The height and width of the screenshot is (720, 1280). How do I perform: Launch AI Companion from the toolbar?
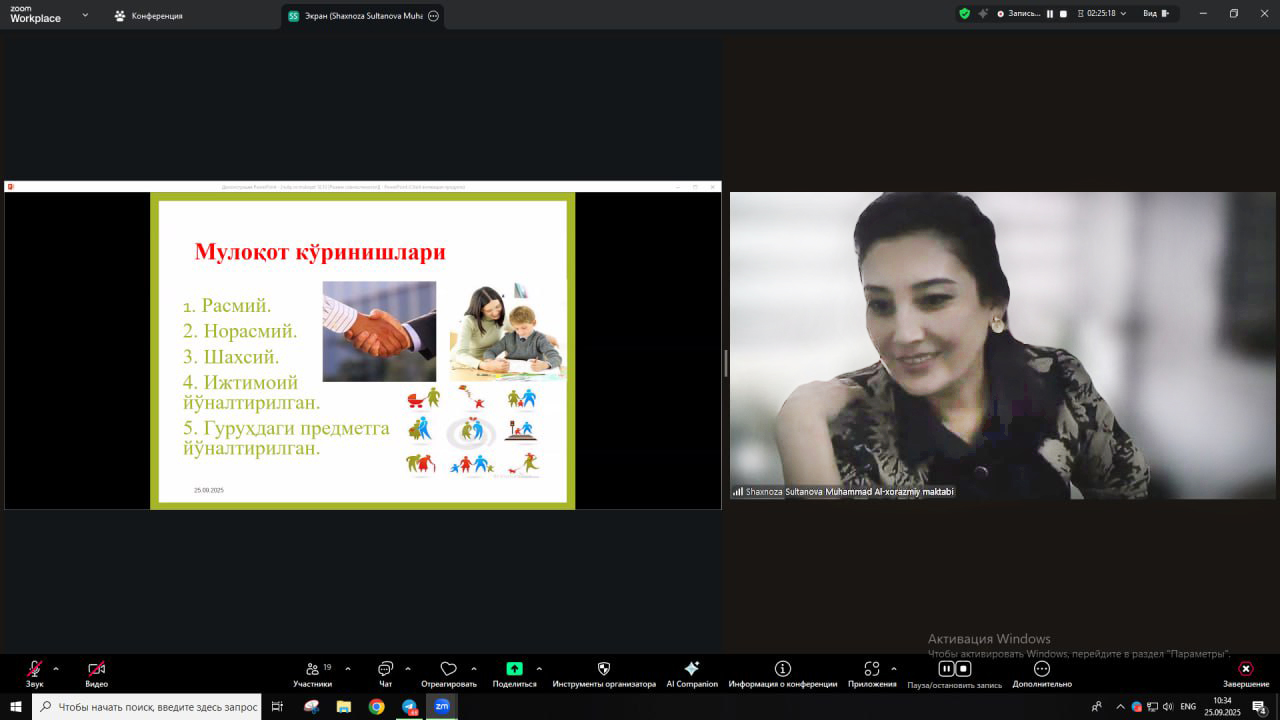691,670
